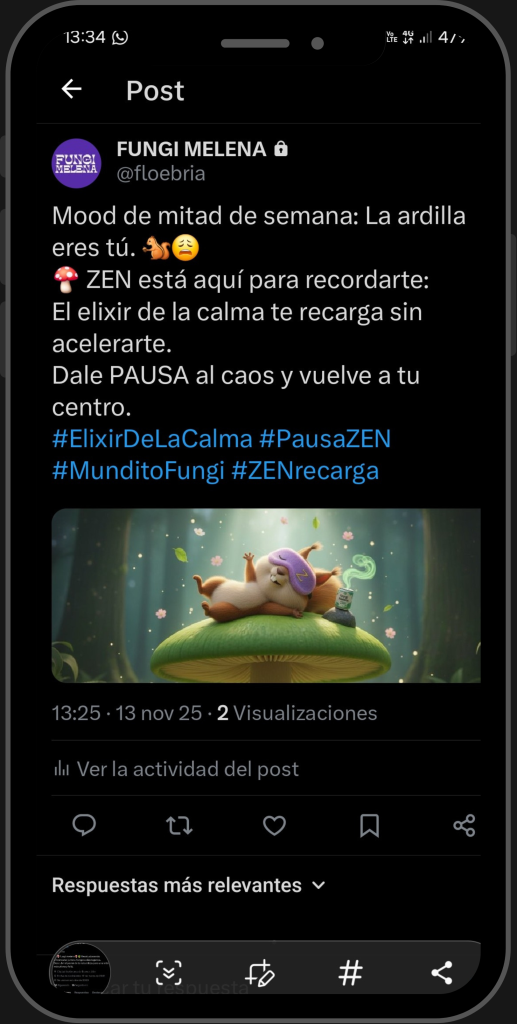View the squirrel on mushroom image
Image resolution: width=517 pixels, height=1024 pixels.
coord(266,596)
